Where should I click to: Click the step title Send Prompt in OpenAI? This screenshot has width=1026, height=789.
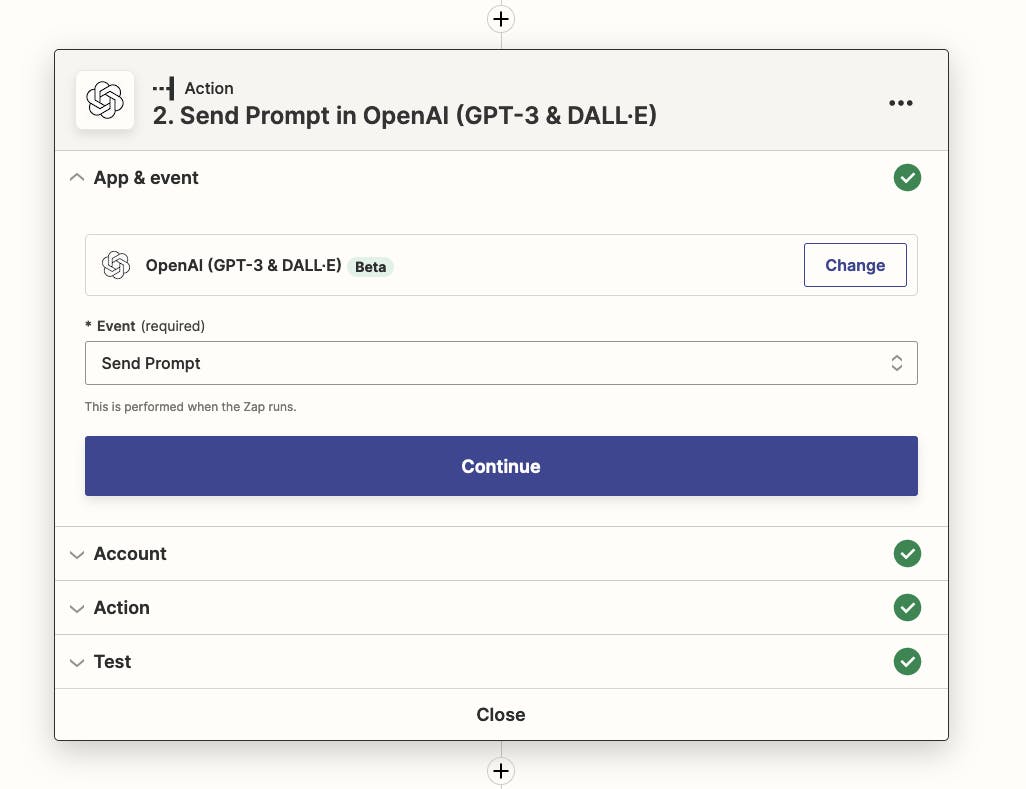point(404,115)
